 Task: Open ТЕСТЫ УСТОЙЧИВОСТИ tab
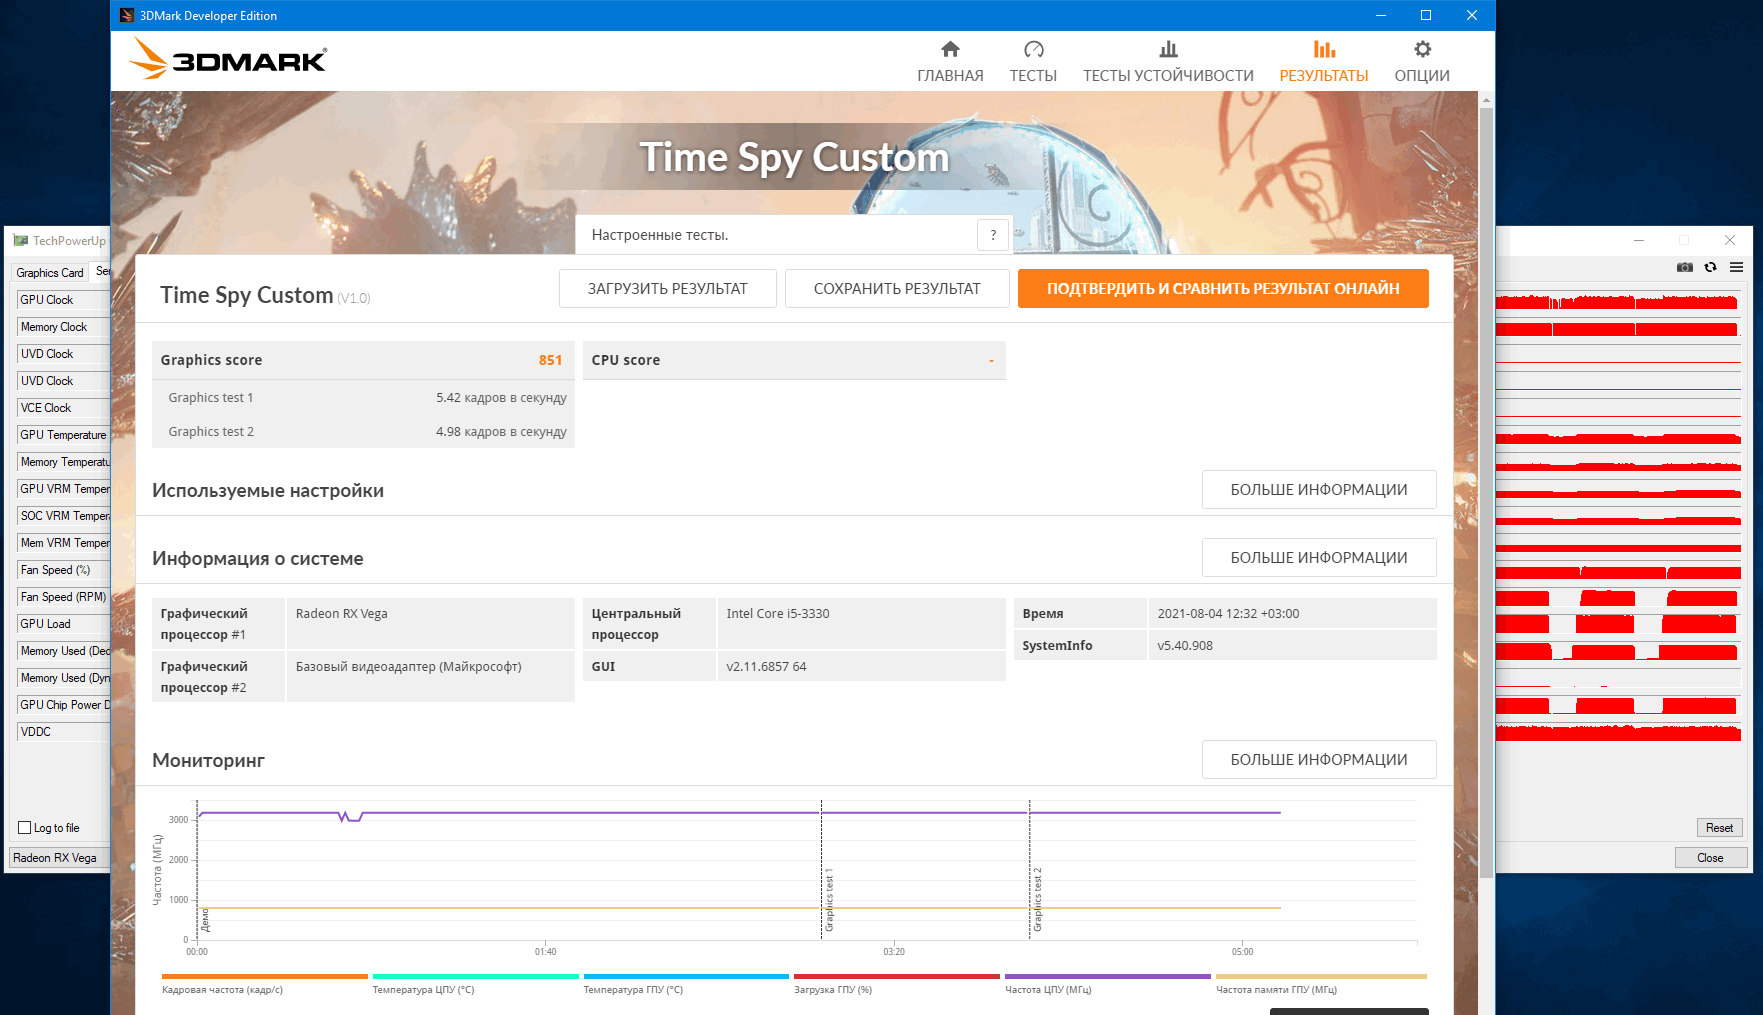(x=1168, y=62)
